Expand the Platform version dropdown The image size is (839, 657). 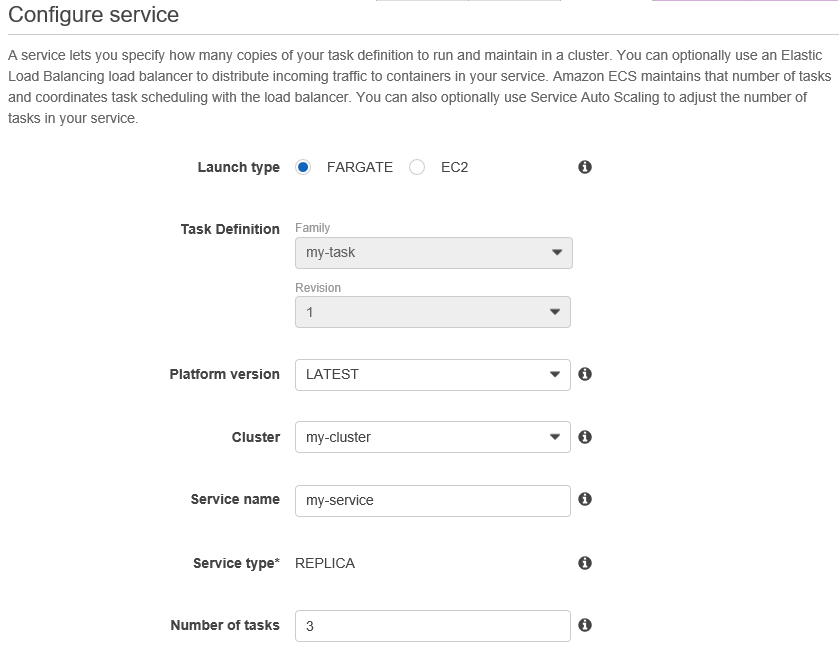click(433, 375)
